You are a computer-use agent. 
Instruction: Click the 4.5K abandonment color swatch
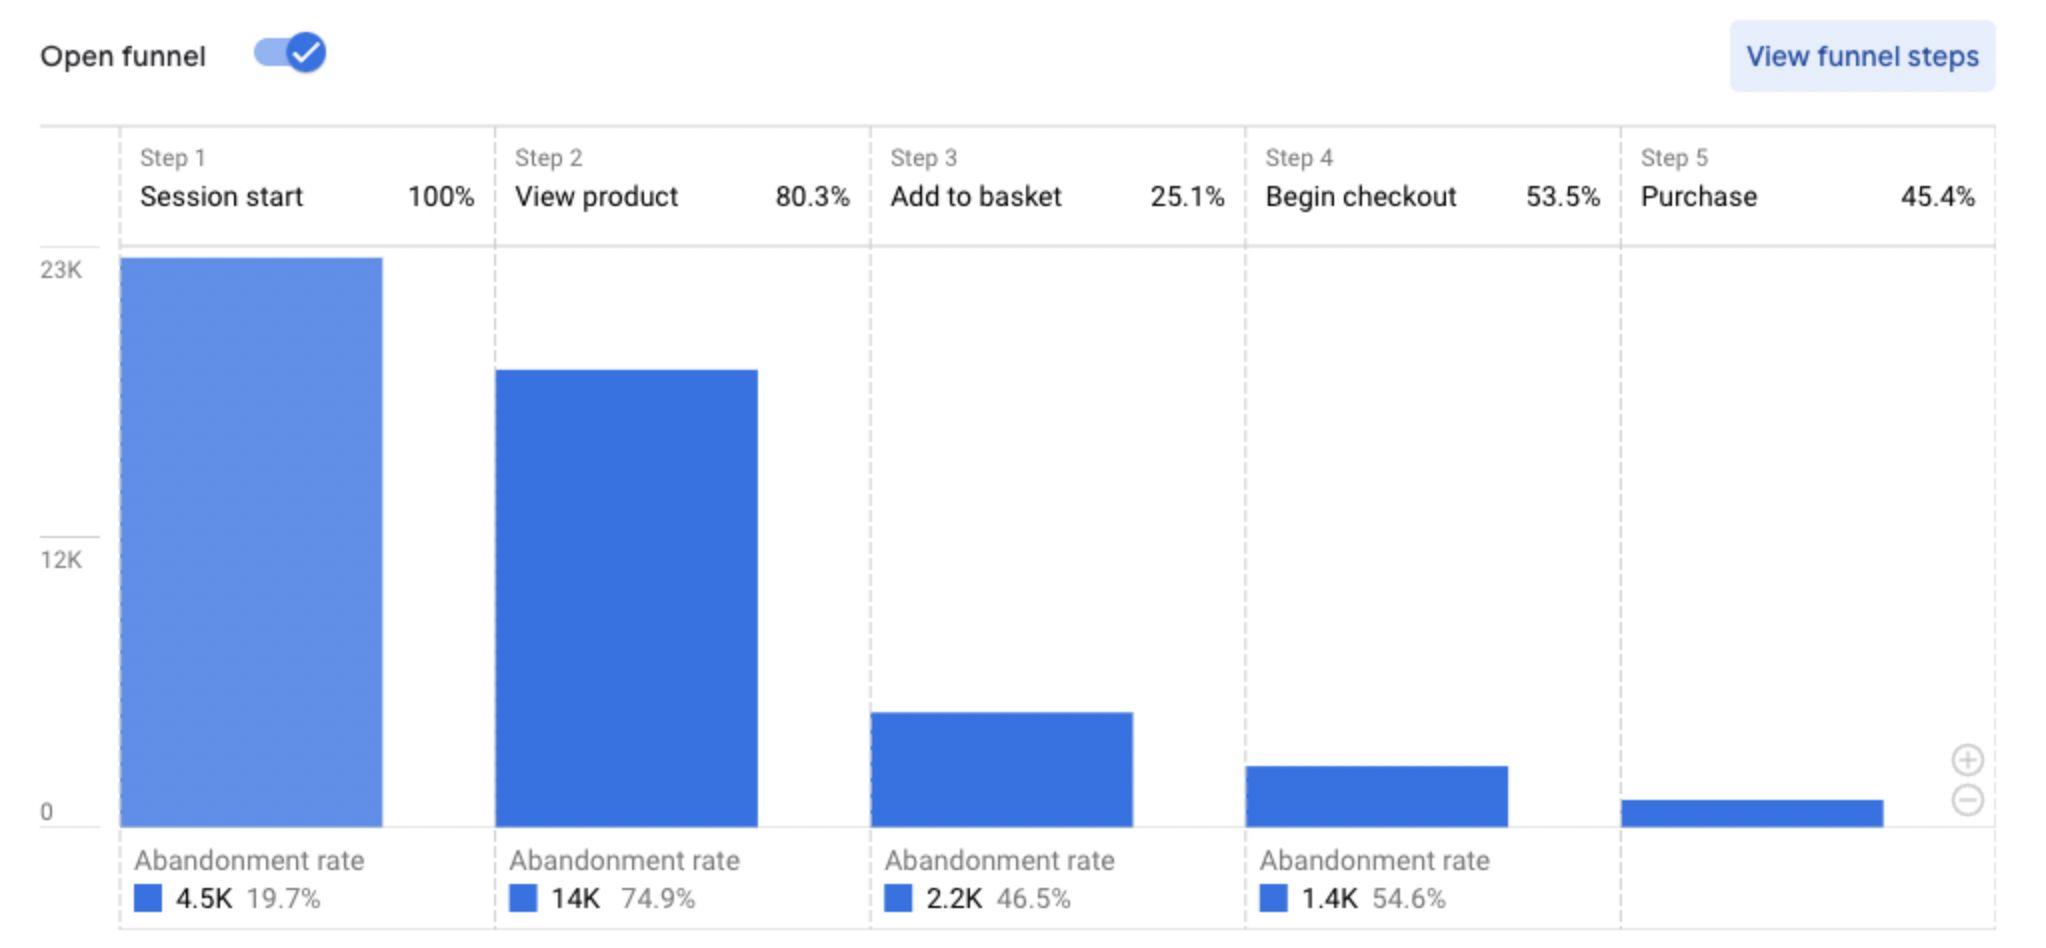coord(148,898)
